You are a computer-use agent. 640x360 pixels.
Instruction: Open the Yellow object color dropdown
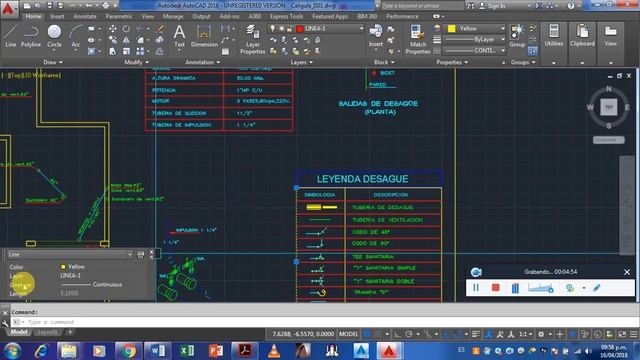(x=502, y=29)
